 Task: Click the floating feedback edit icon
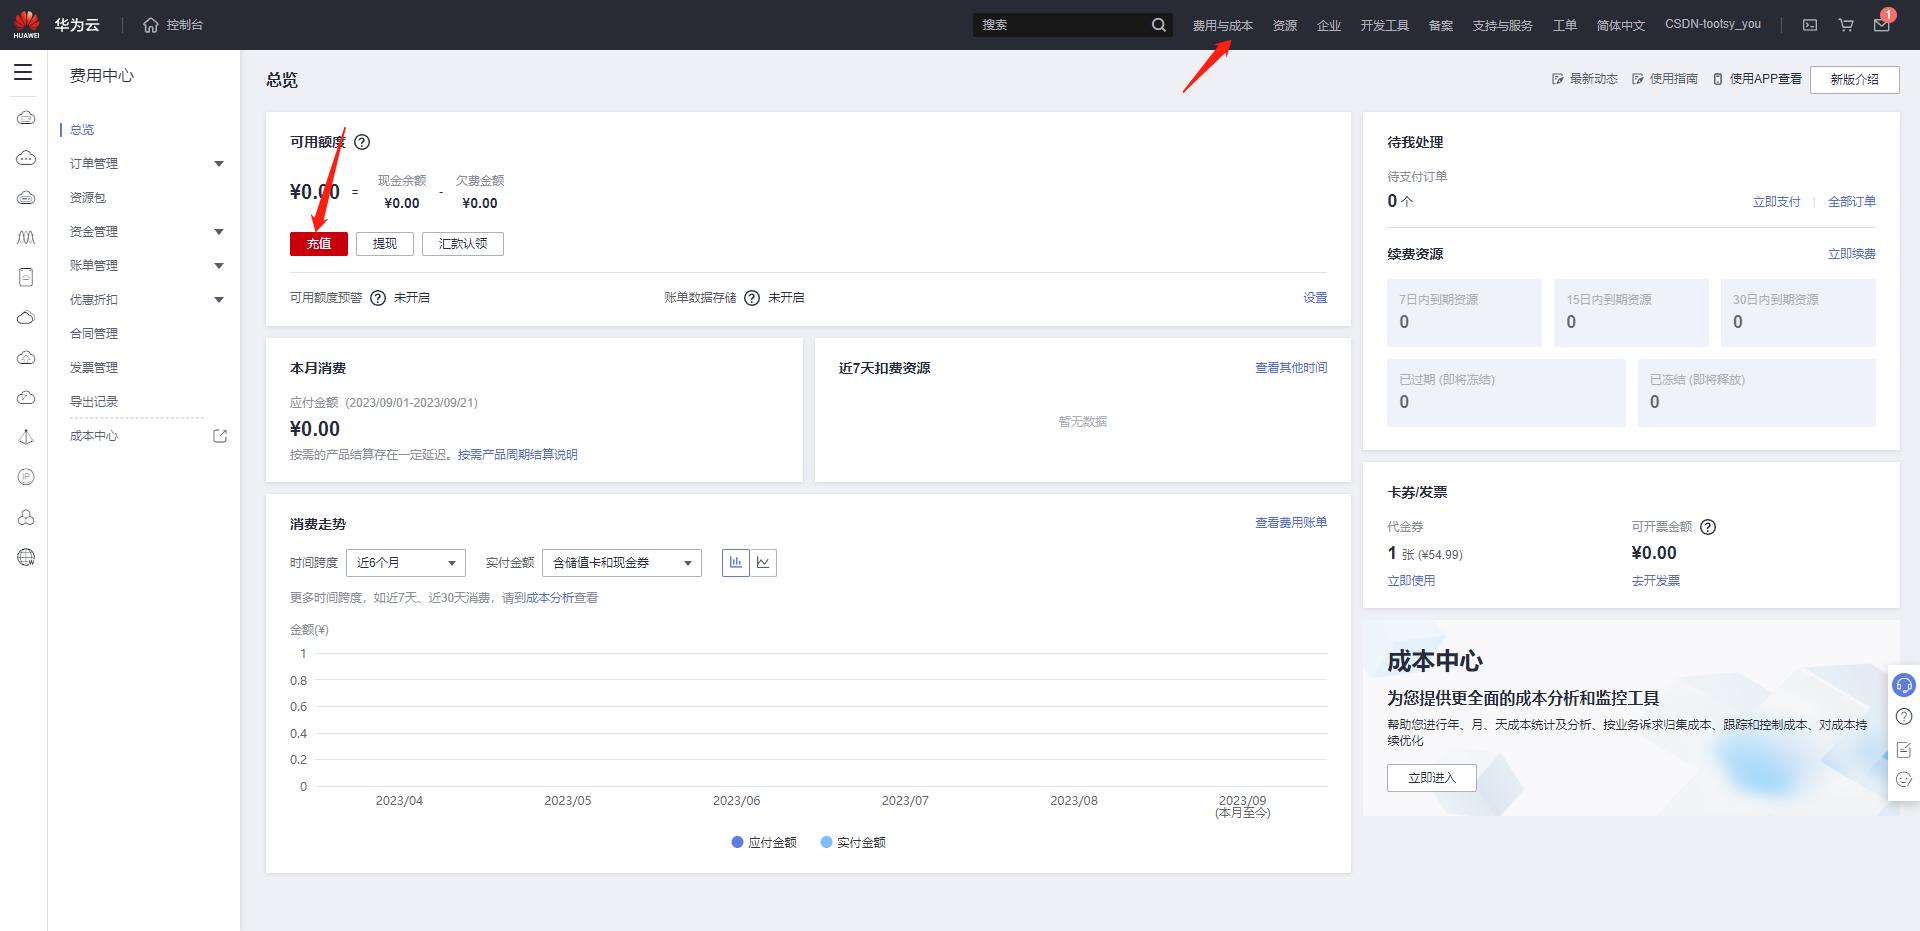pos(1904,749)
